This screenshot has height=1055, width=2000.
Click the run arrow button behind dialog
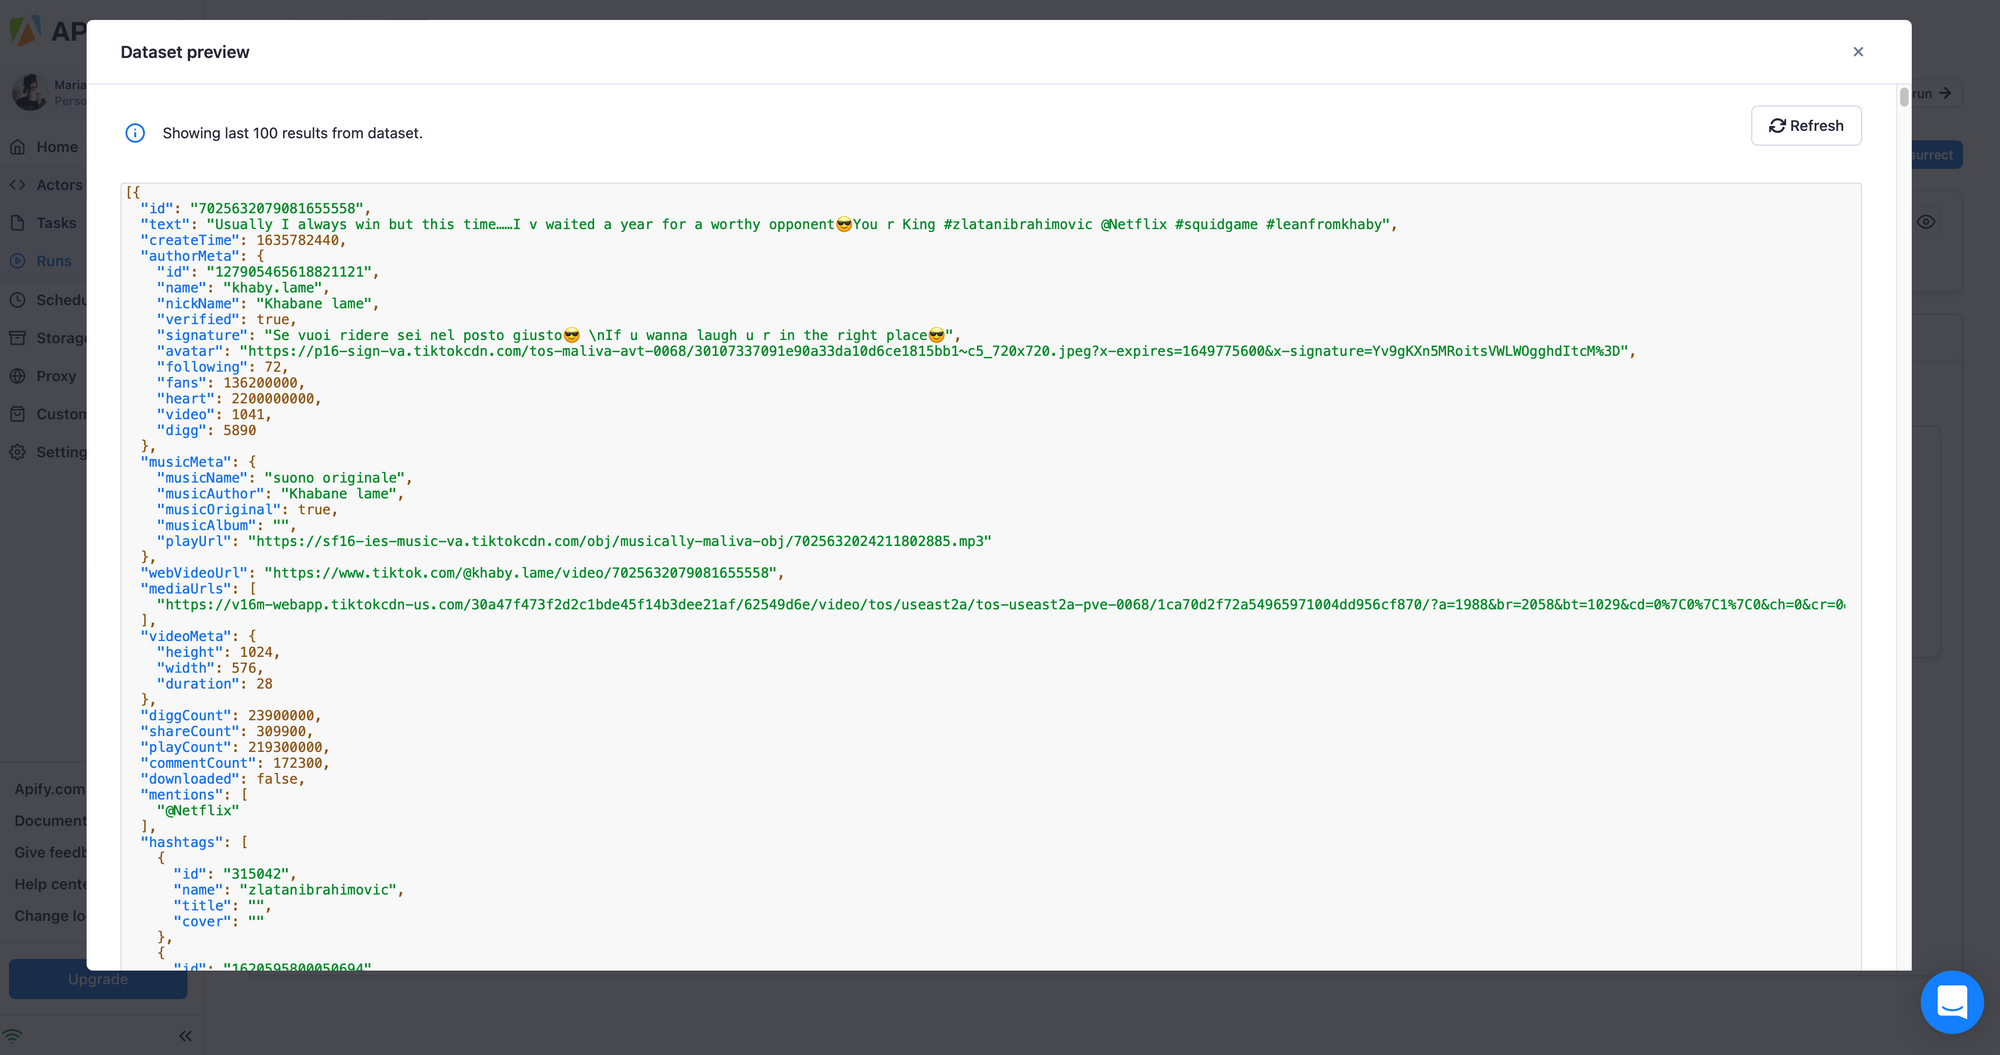point(1936,93)
